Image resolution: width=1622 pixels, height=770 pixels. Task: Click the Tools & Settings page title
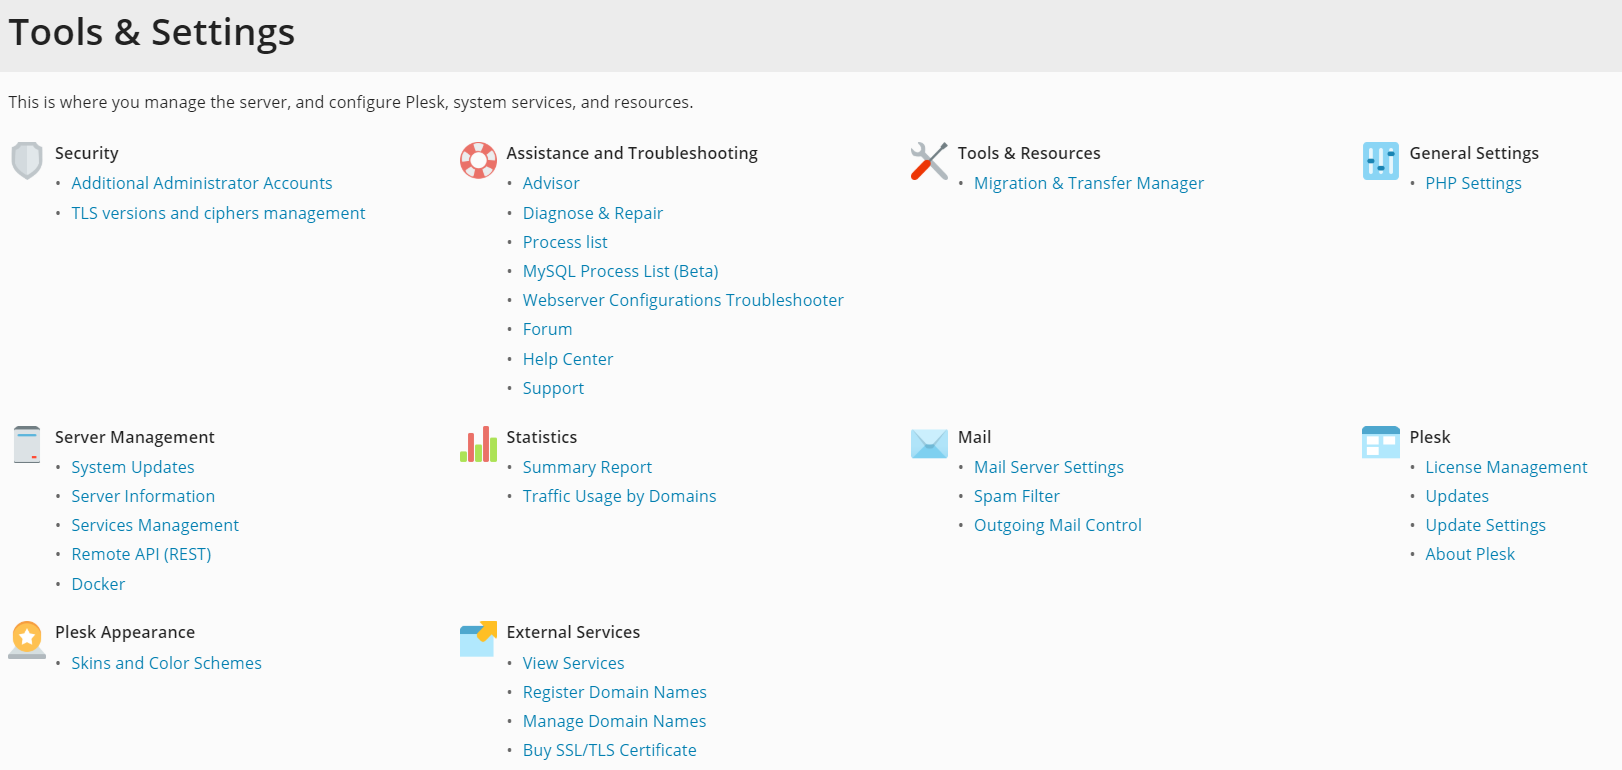pyautogui.click(x=152, y=32)
